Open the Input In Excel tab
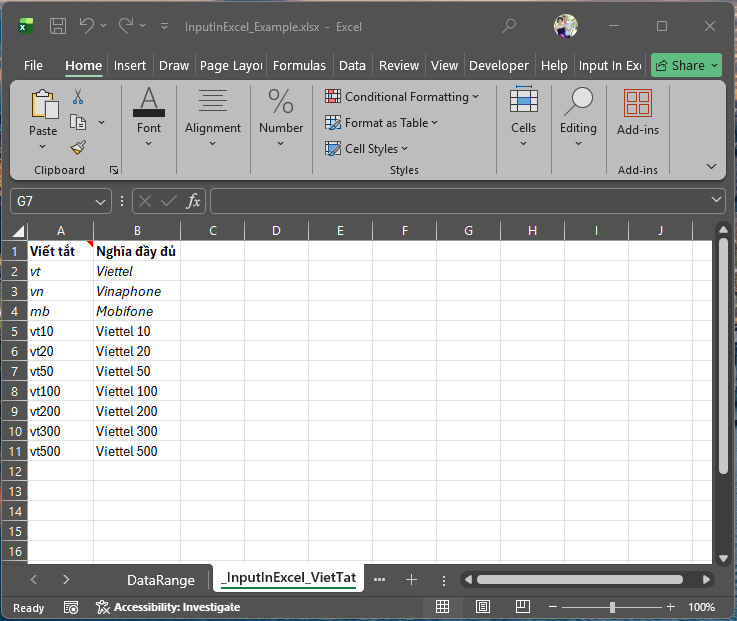 tap(610, 65)
